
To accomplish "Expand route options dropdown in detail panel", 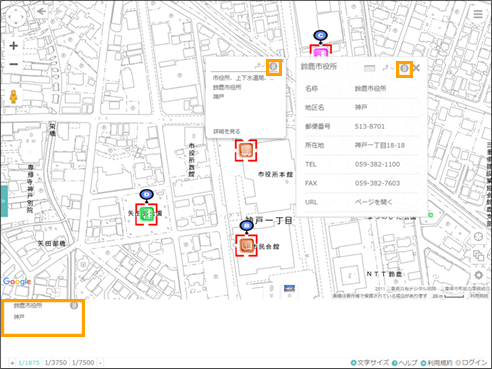I will click(388, 68).
